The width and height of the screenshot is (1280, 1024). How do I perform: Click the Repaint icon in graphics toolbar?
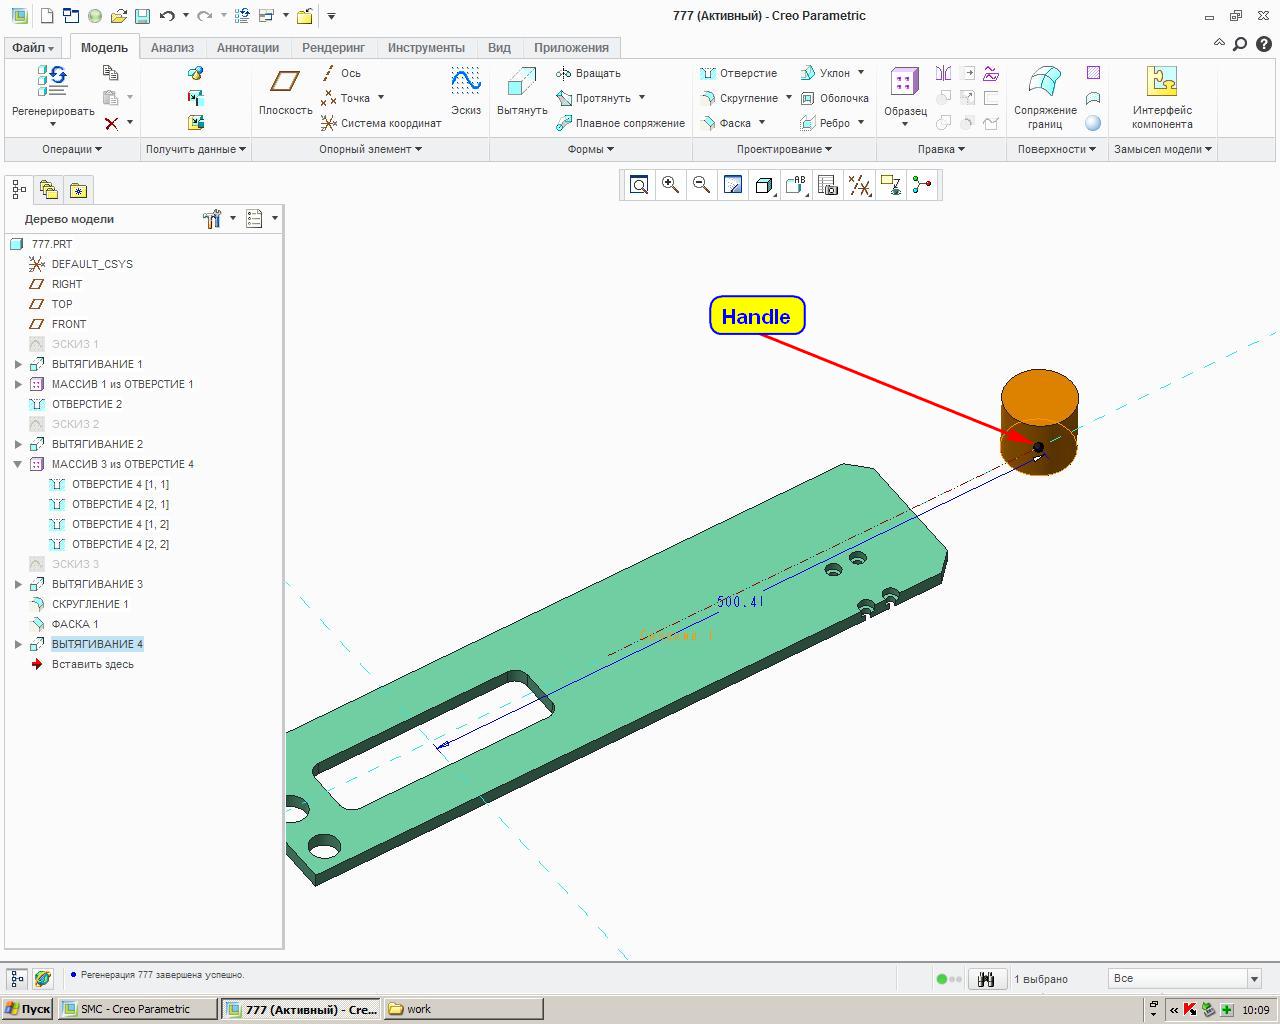pos(733,185)
